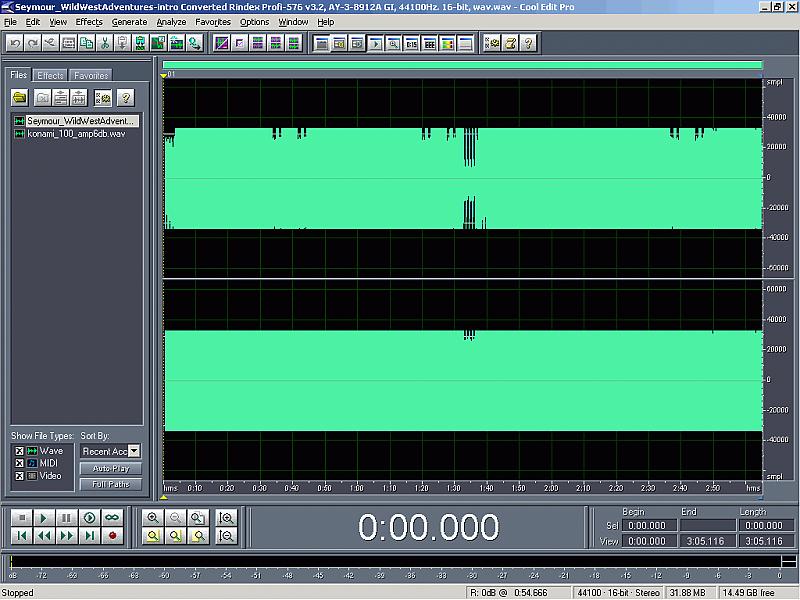The image size is (800, 600).
Task: Open the Effects menu in menu bar
Action: tap(89, 21)
